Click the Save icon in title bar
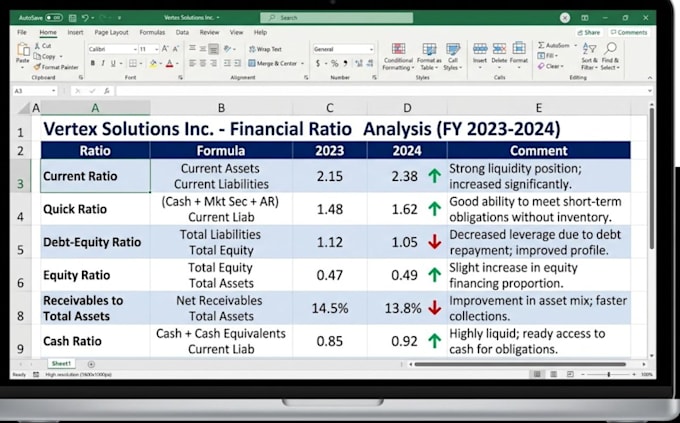Viewport: 680px width, 423px height. 72,18
